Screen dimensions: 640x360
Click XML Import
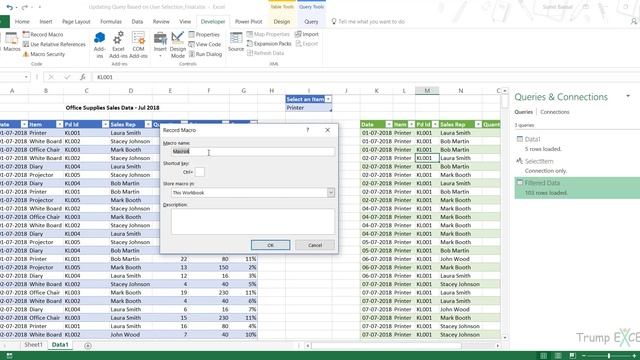click(x=307, y=34)
